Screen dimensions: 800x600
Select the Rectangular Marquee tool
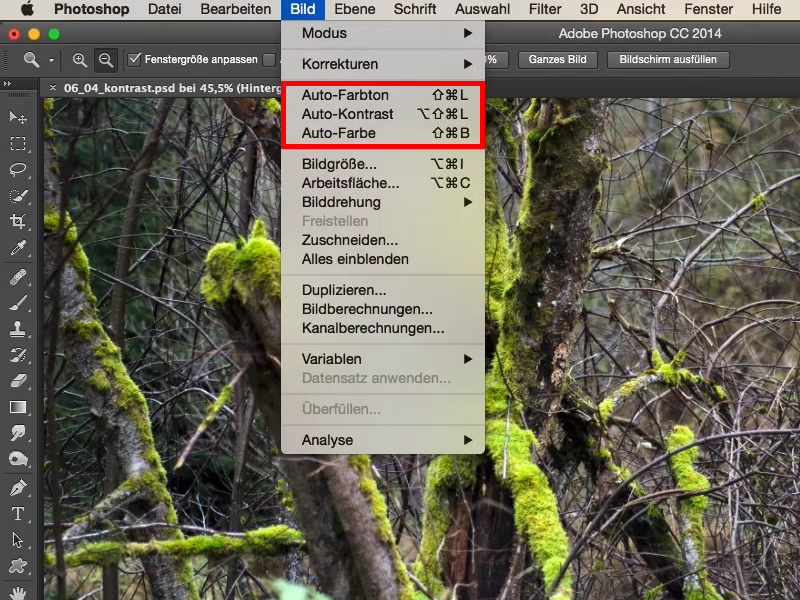(x=18, y=143)
